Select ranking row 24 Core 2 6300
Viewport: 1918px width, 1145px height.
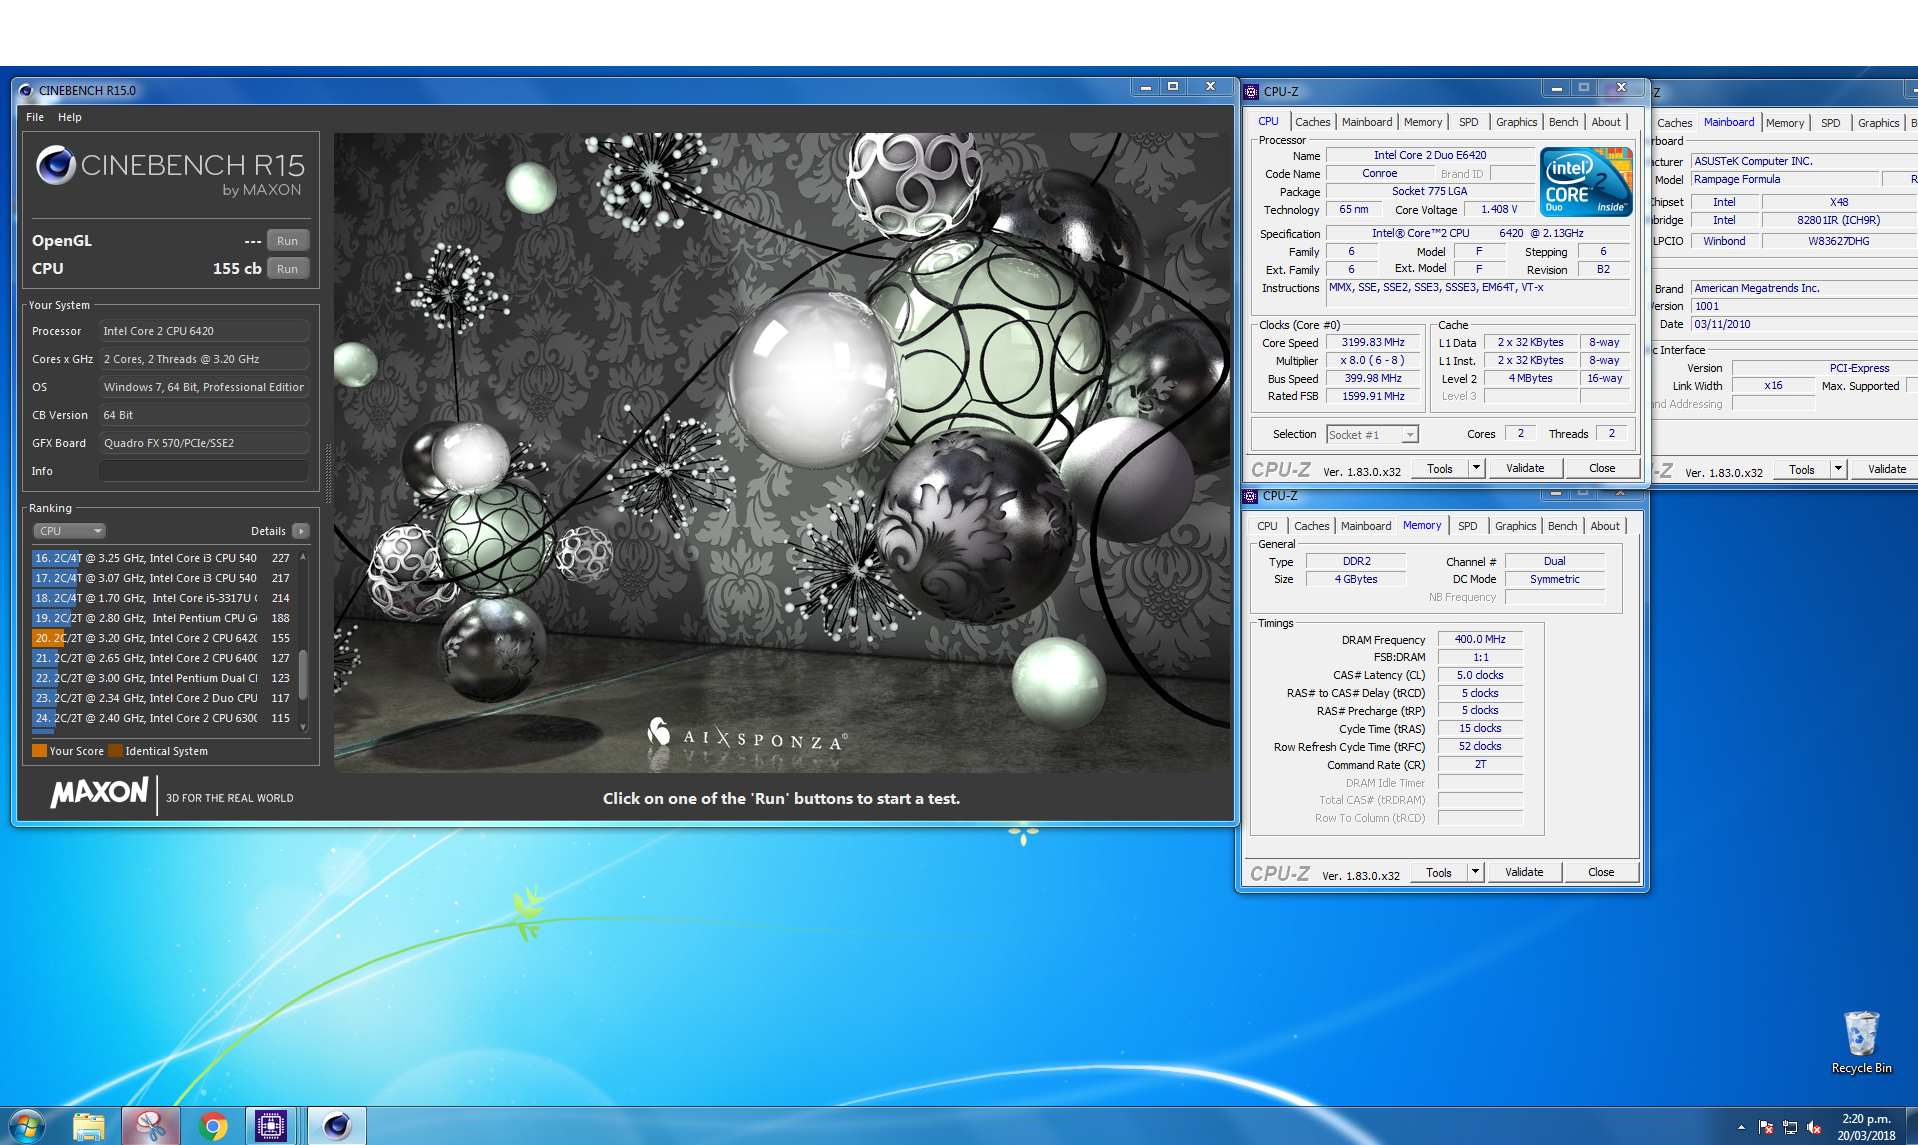[163, 718]
